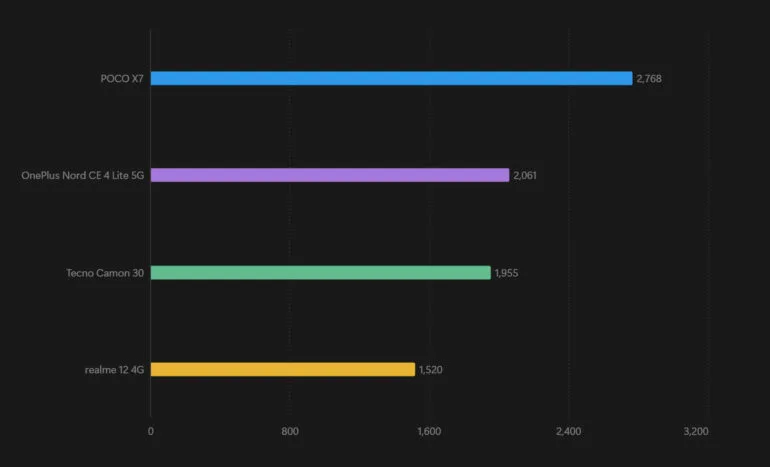Click the 2,400 axis tick label
770x467 pixels.
569,431
